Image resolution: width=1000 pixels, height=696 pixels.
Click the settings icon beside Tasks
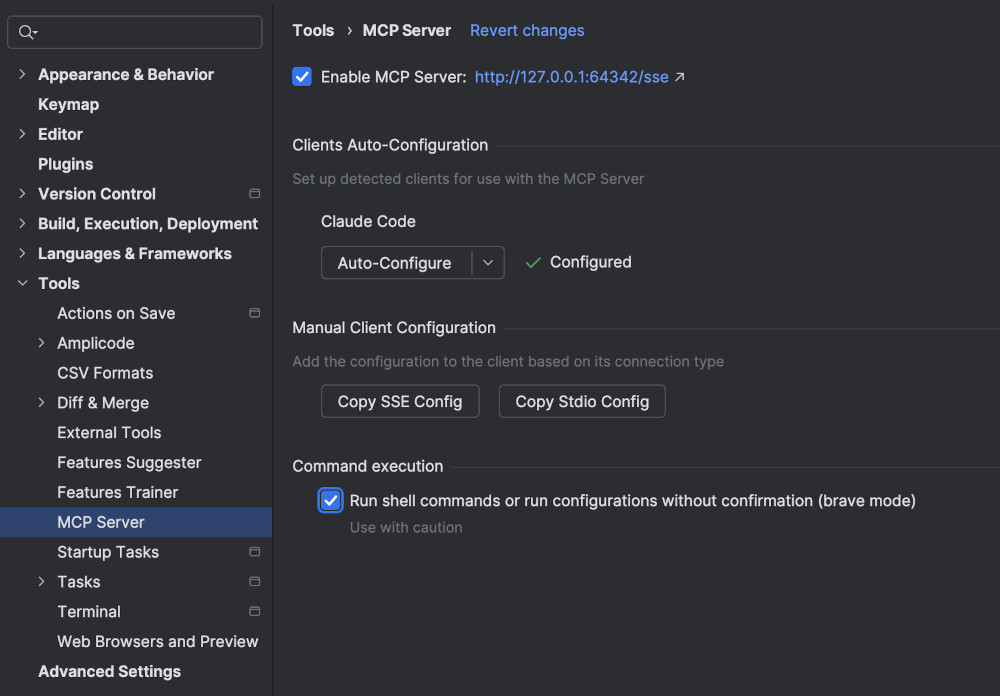[x=254, y=581]
